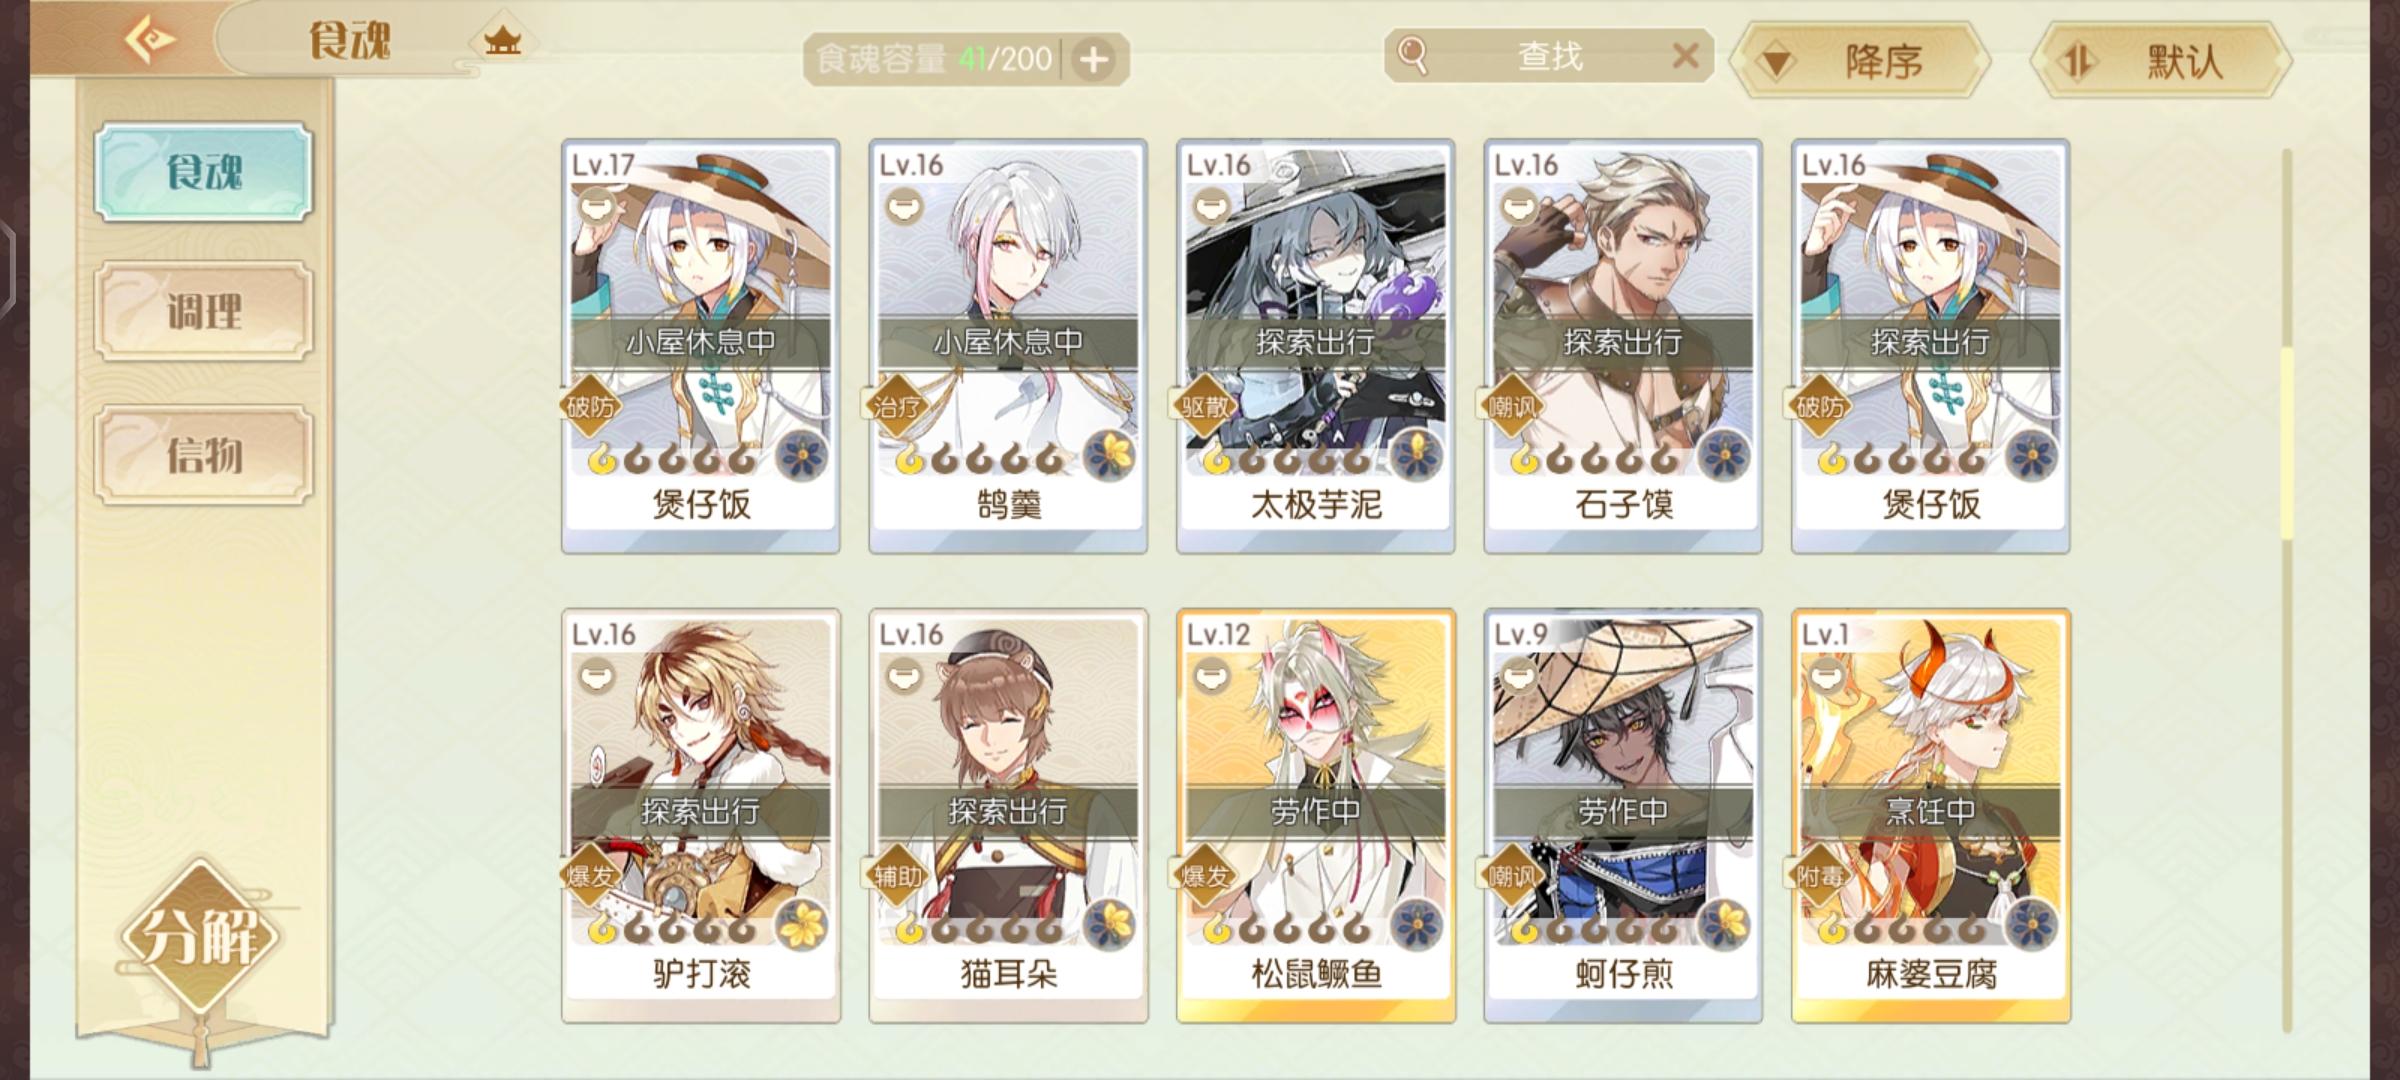Open the pavilion home icon
This screenshot has height=1080, width=2400.
(x=502, y=41)
